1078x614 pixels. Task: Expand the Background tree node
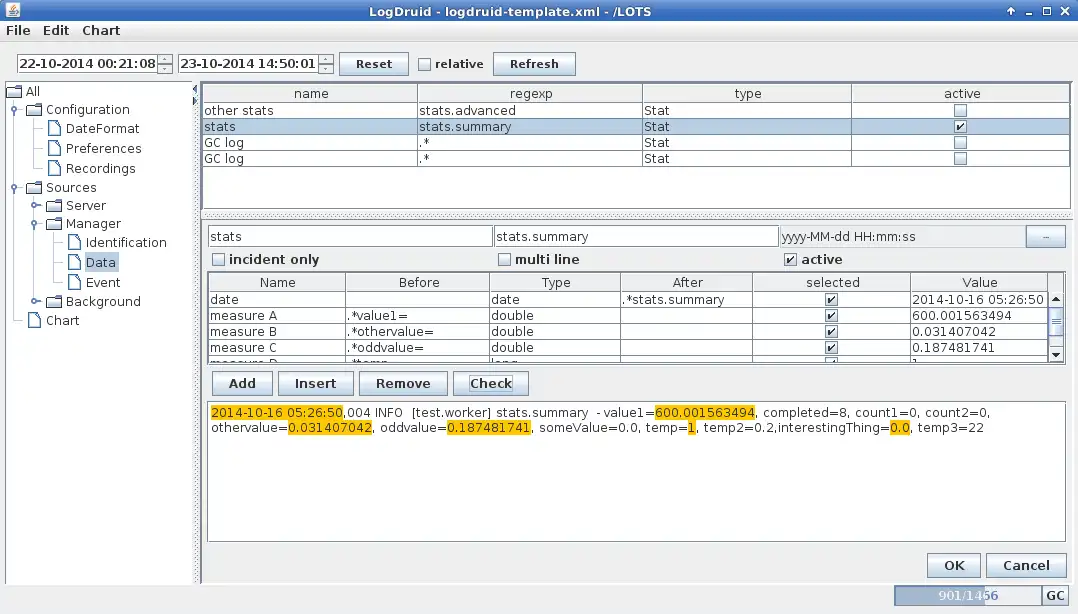tap(34, 301)
